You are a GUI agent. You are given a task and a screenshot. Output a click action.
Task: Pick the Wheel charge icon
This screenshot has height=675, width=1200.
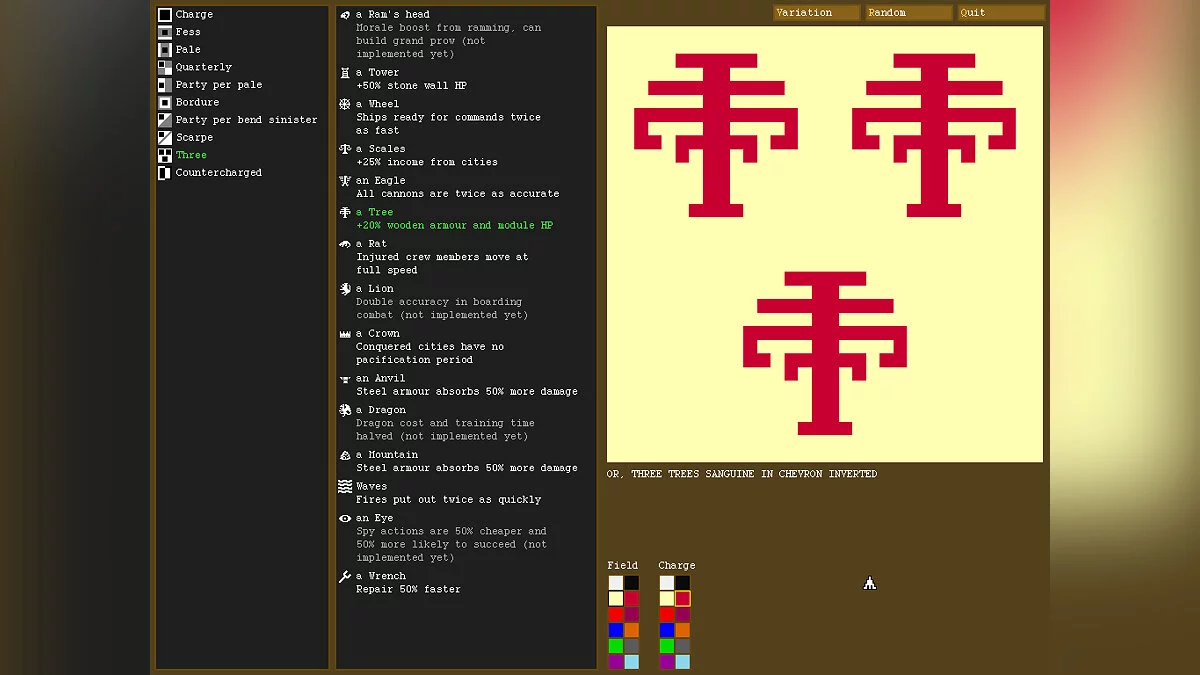click(x=345, y=104)
